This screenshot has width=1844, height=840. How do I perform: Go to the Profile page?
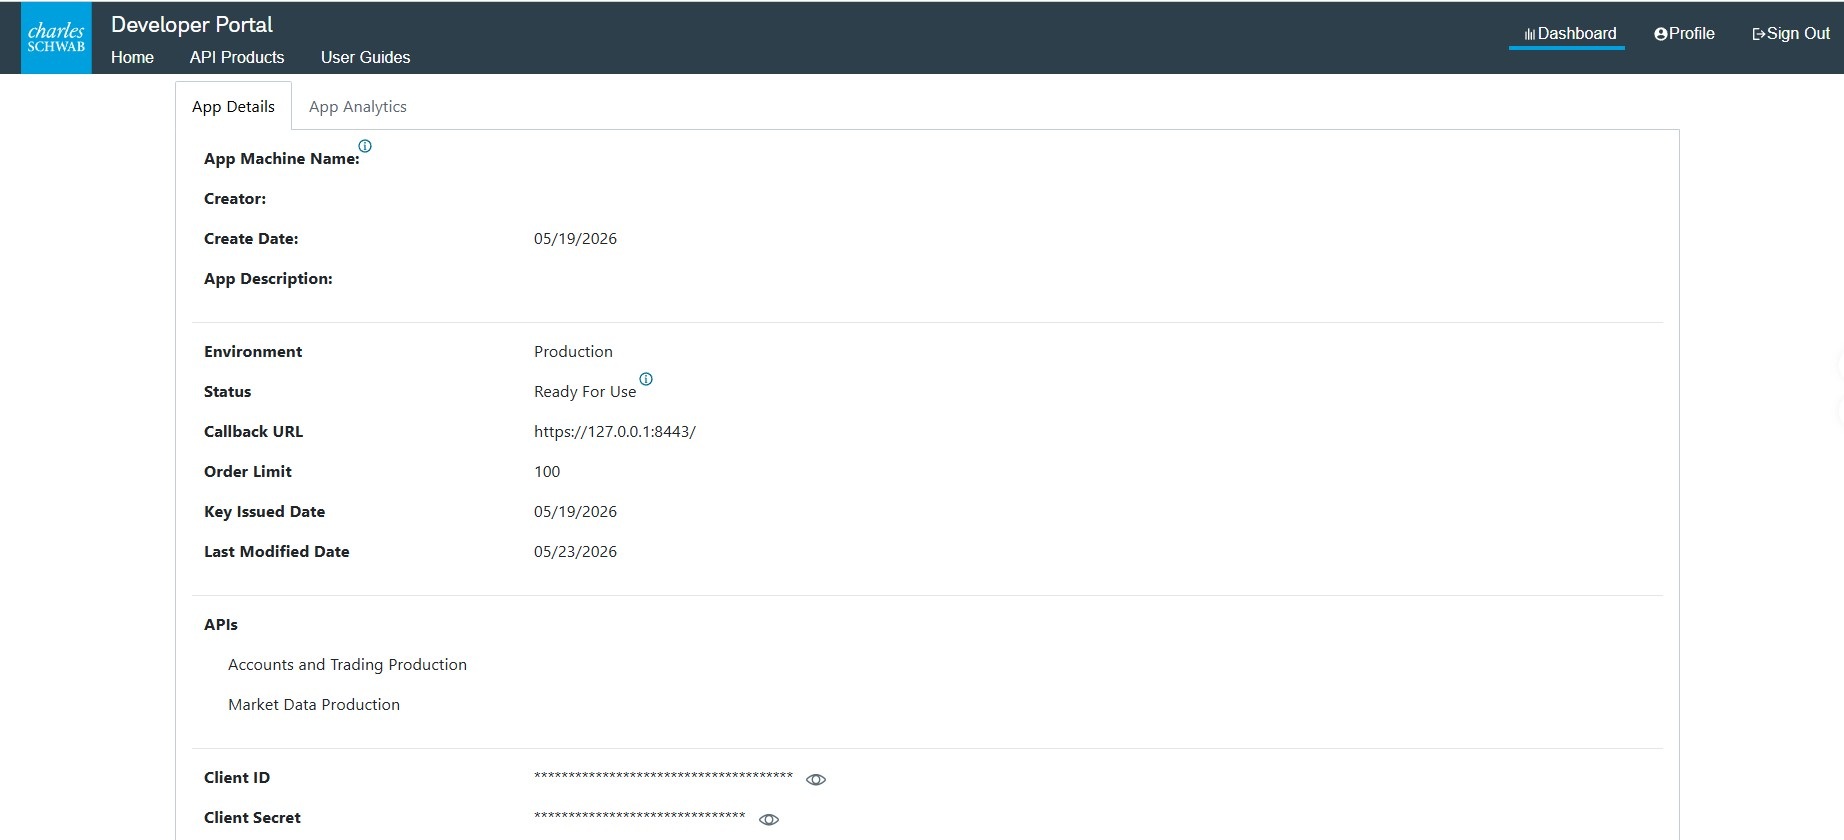(x=1684, y=34)
